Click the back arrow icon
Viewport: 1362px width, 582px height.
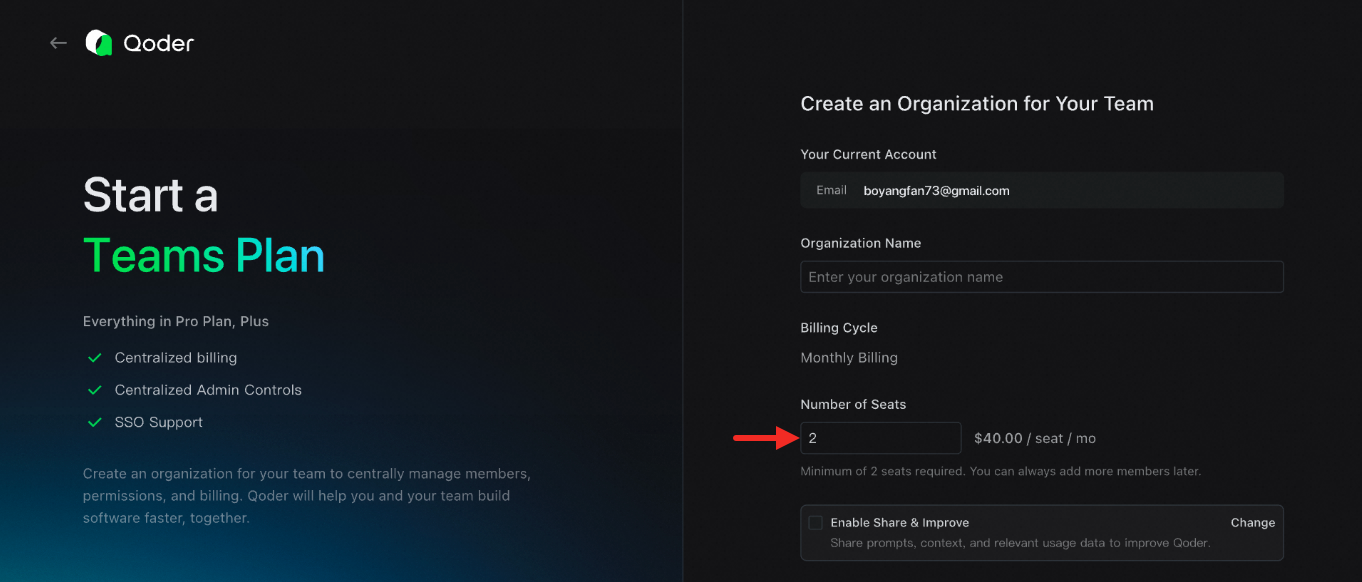click(x=58, y=43)
